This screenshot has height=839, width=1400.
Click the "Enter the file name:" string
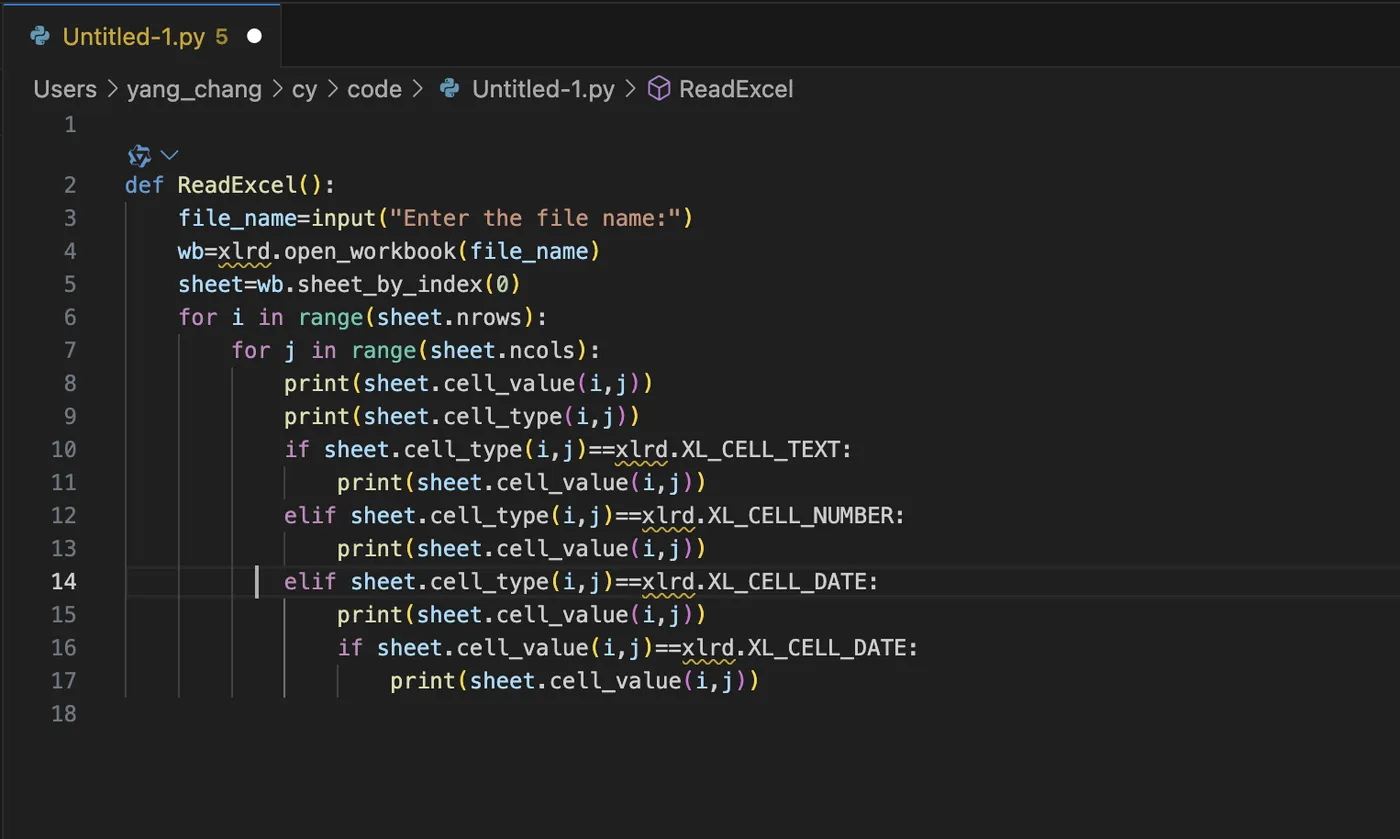point(535,218)
